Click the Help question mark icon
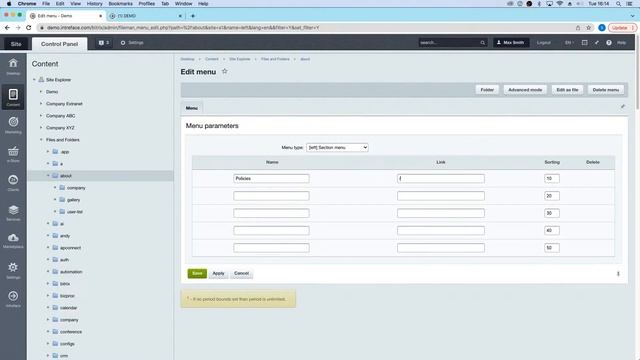Image resolution: width=640 pixels, height=360 pixels. pyautogui.click(x=609, y=42)
